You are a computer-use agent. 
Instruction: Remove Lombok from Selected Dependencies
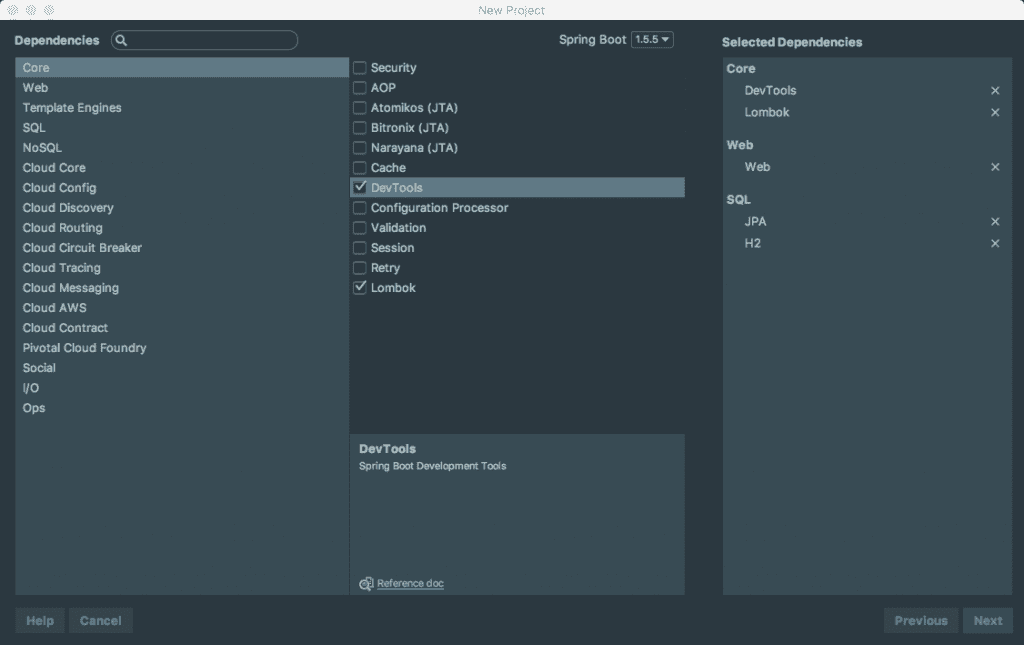pos(995,112)
